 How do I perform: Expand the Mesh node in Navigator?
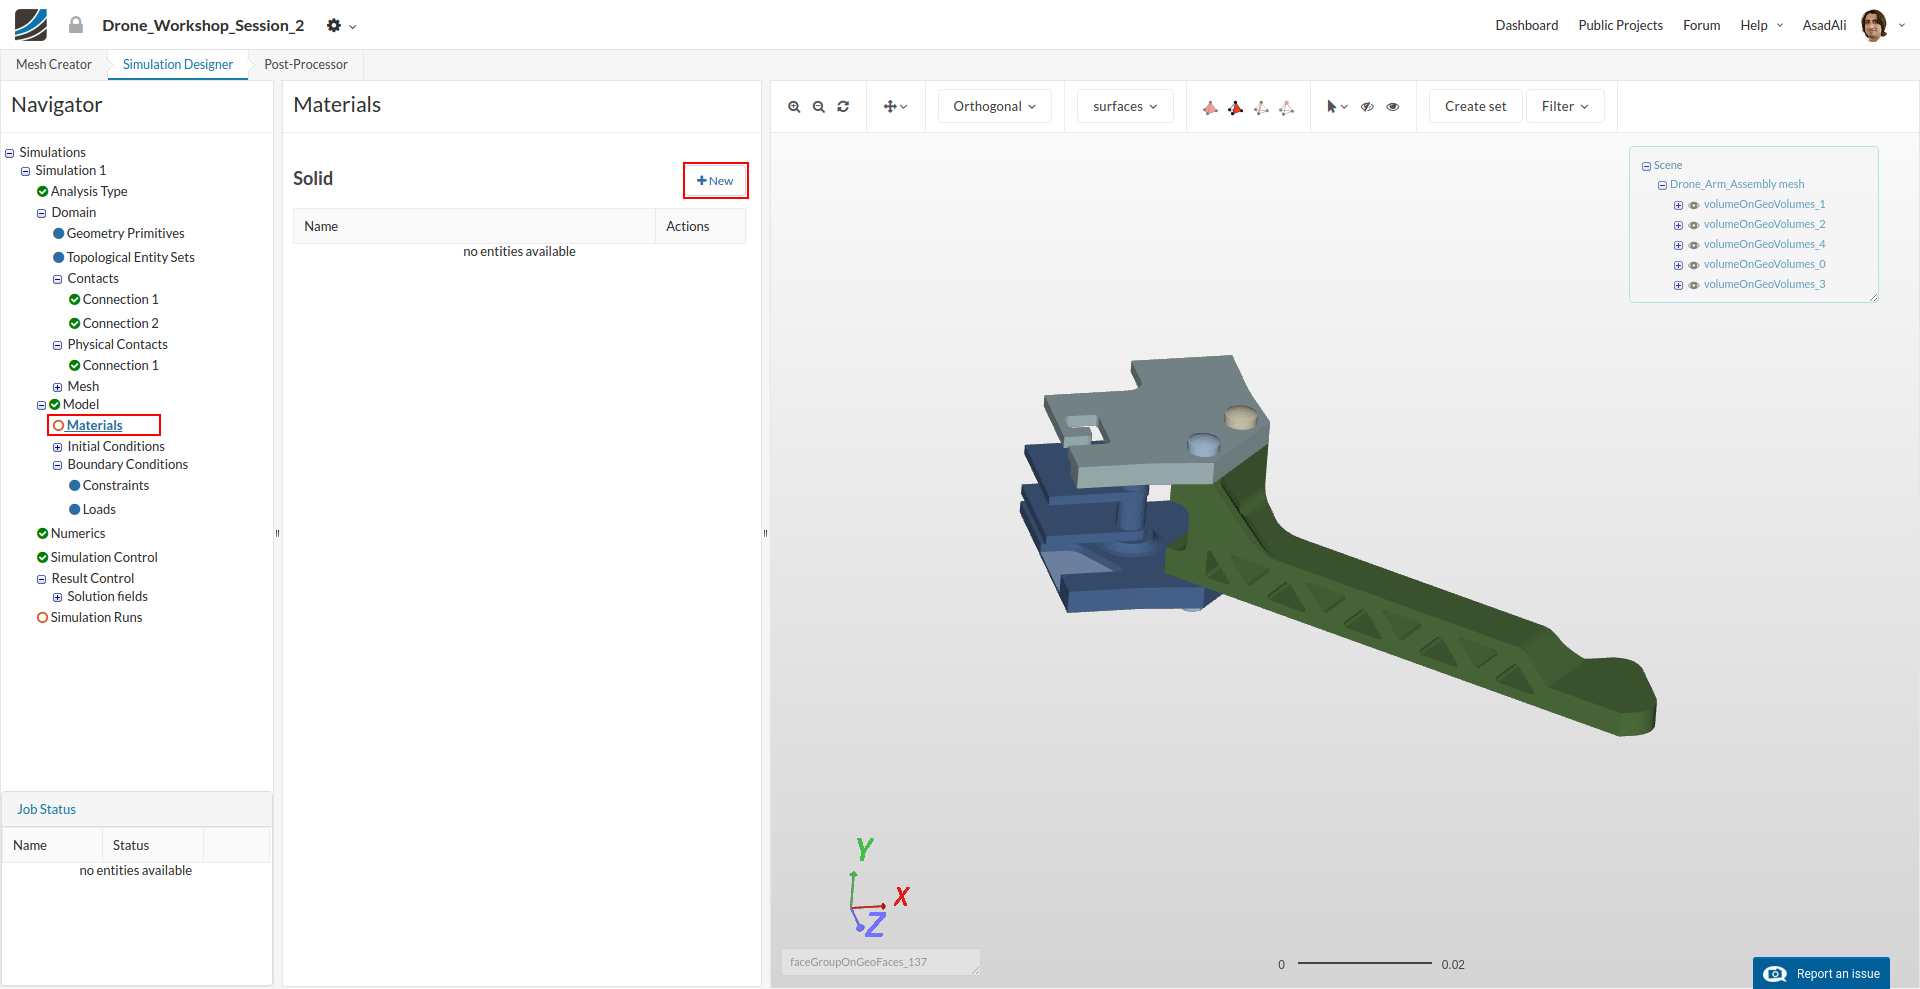click(x=57, y=387)
